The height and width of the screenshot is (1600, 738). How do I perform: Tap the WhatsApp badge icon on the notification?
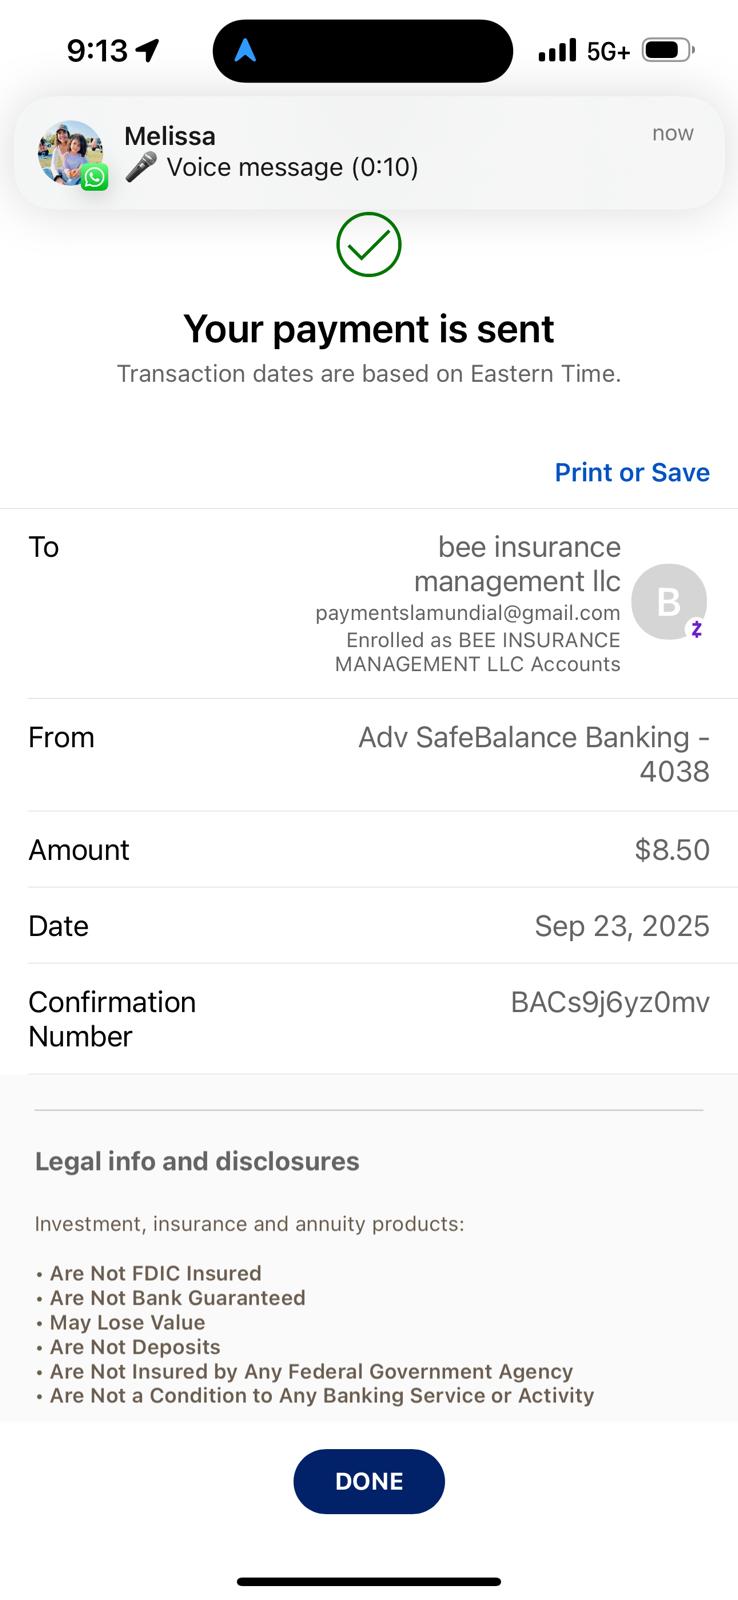point(95,178)
